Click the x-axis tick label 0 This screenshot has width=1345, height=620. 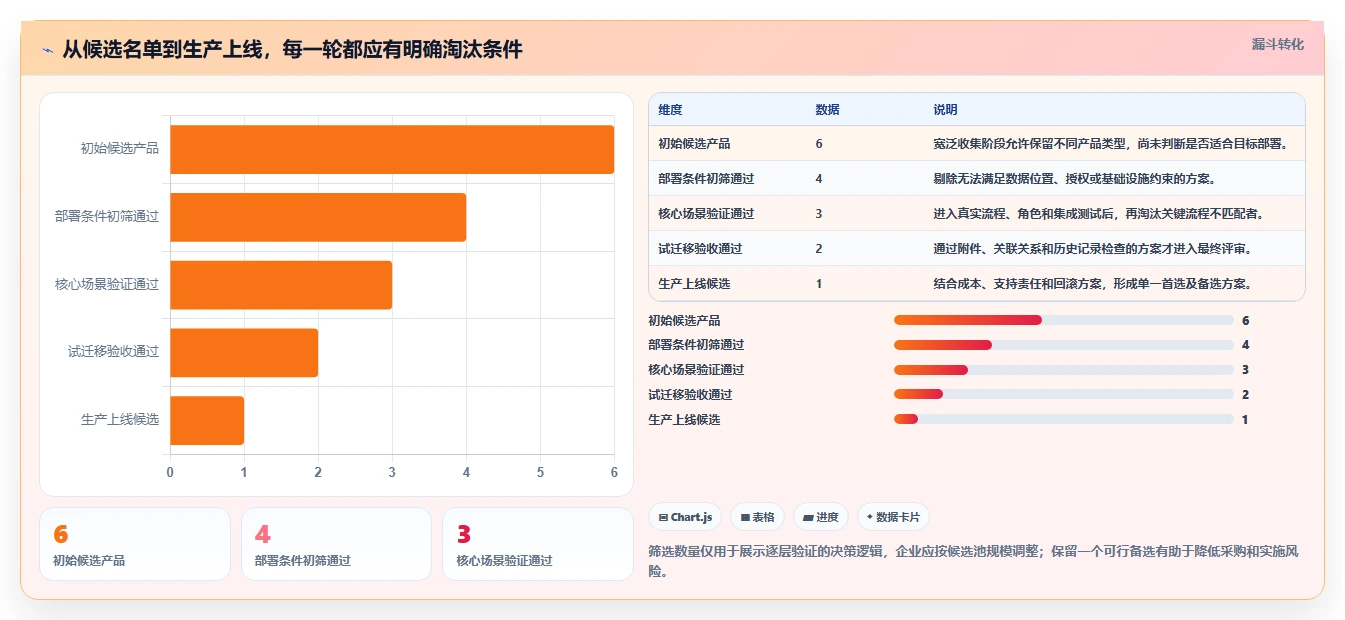click(170, 472)
